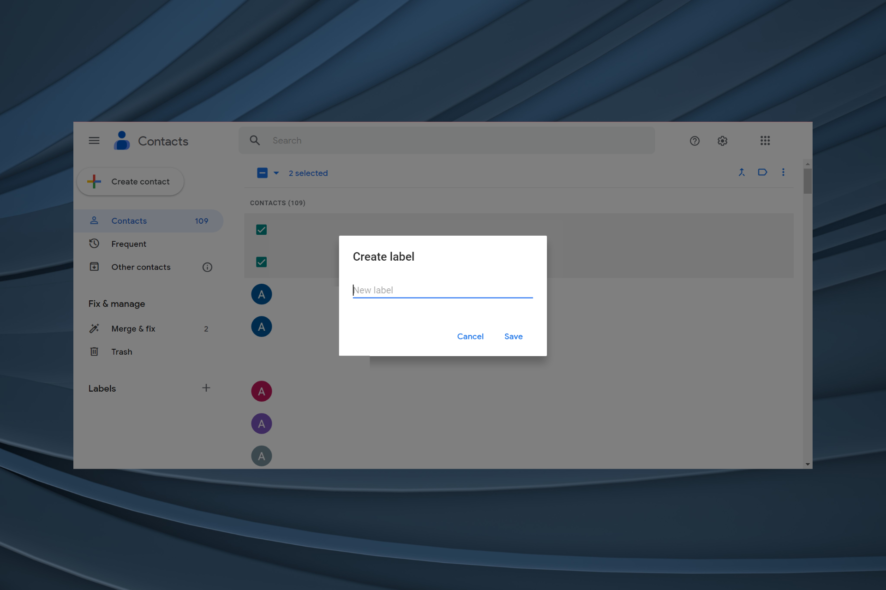Click the Trash icon in sidebar
The width and height of the screenshot is (886, 590).
(95, 351)
